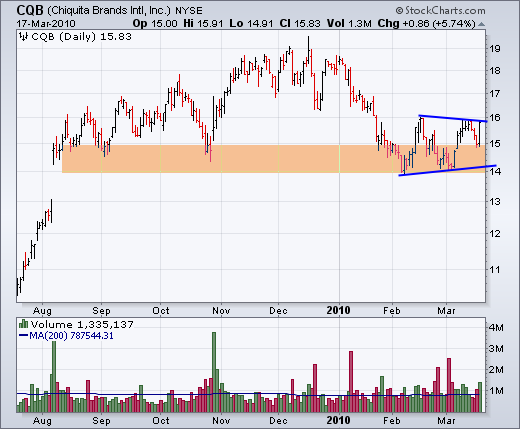Click the 11 price axis label
Screen dimensions: 520x429
(x=495, y=269)
